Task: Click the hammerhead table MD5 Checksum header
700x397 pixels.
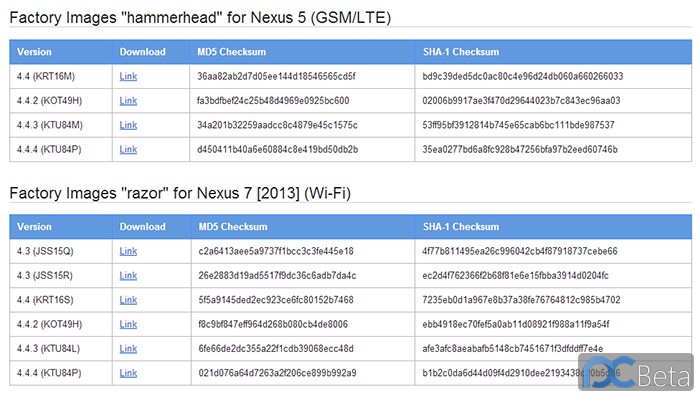Action: (232, 52)
